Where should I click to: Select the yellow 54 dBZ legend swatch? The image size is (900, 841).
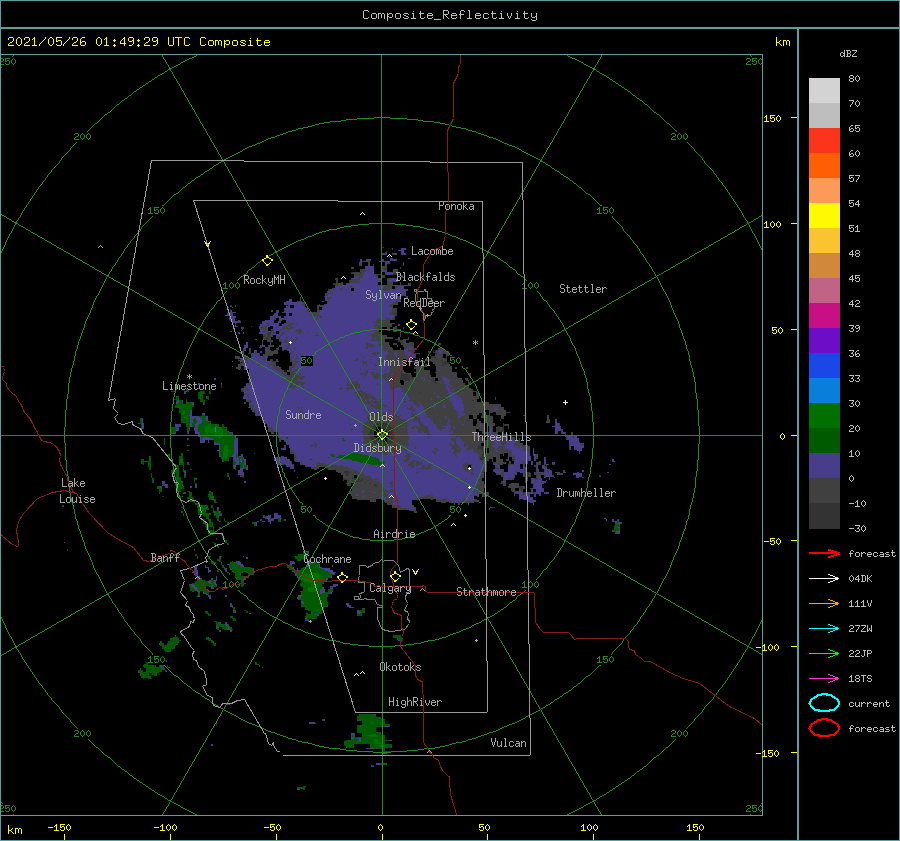[824, 215]
